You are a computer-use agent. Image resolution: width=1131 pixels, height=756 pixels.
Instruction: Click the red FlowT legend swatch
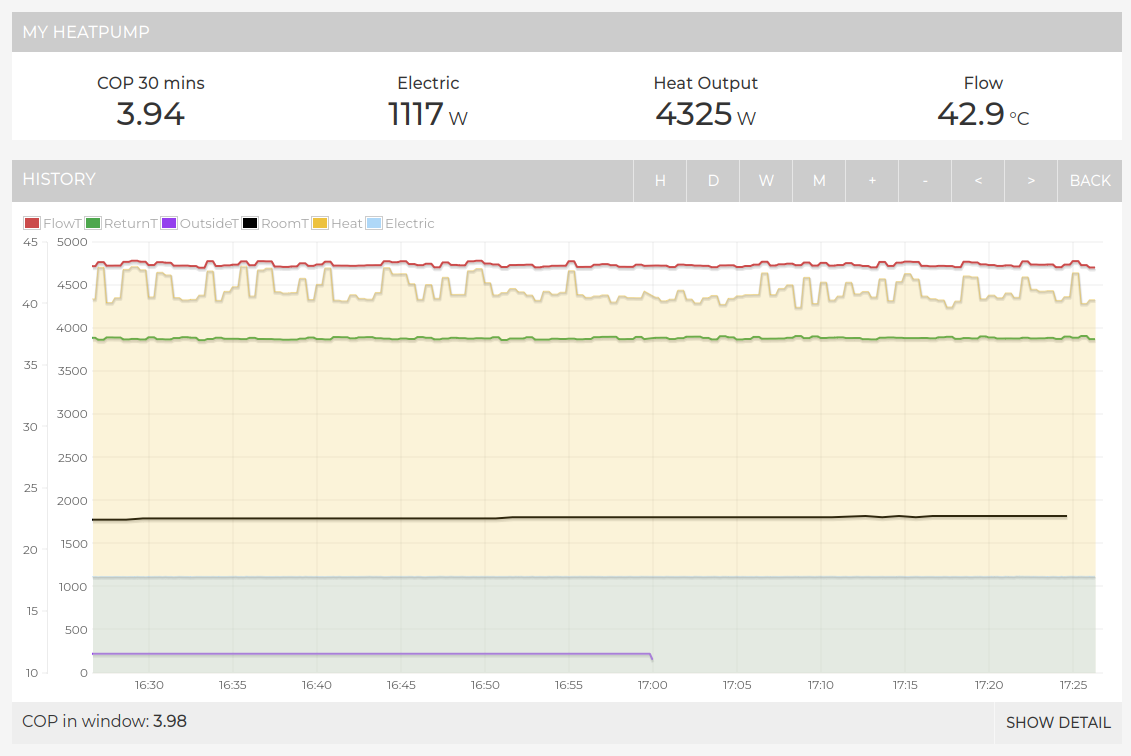32,223
